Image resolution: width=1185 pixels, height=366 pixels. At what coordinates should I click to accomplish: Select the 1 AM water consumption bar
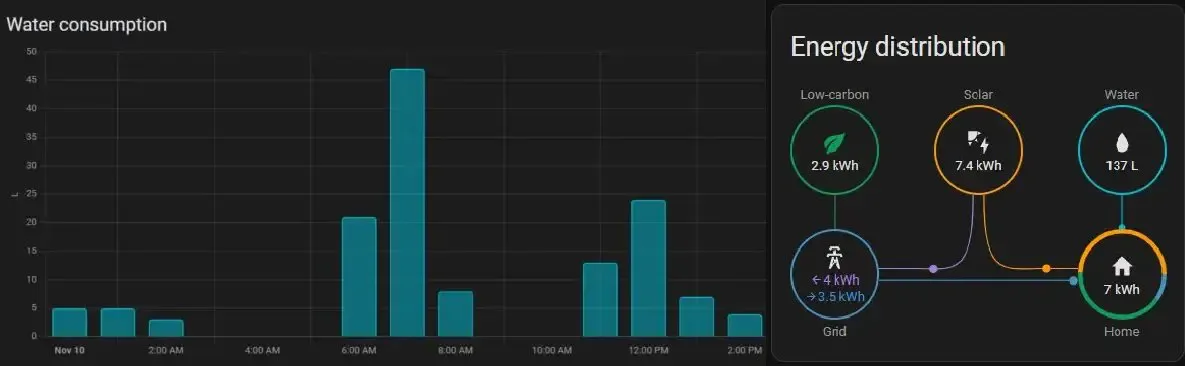tap(118, 322)
